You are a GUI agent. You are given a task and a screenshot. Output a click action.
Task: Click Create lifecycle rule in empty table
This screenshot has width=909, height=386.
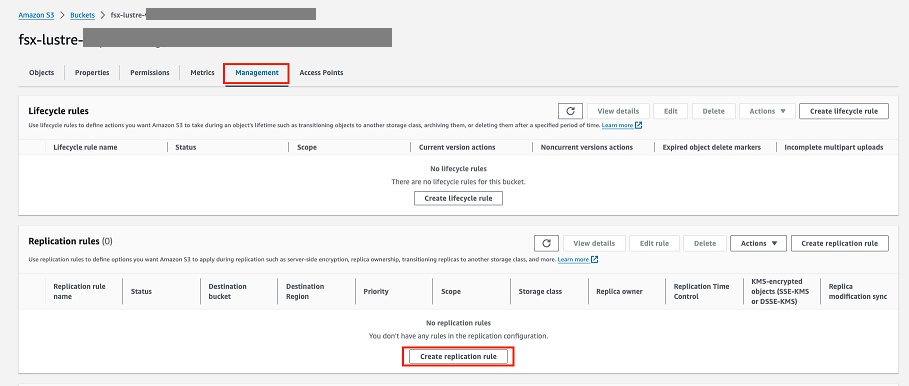[458, 198]
